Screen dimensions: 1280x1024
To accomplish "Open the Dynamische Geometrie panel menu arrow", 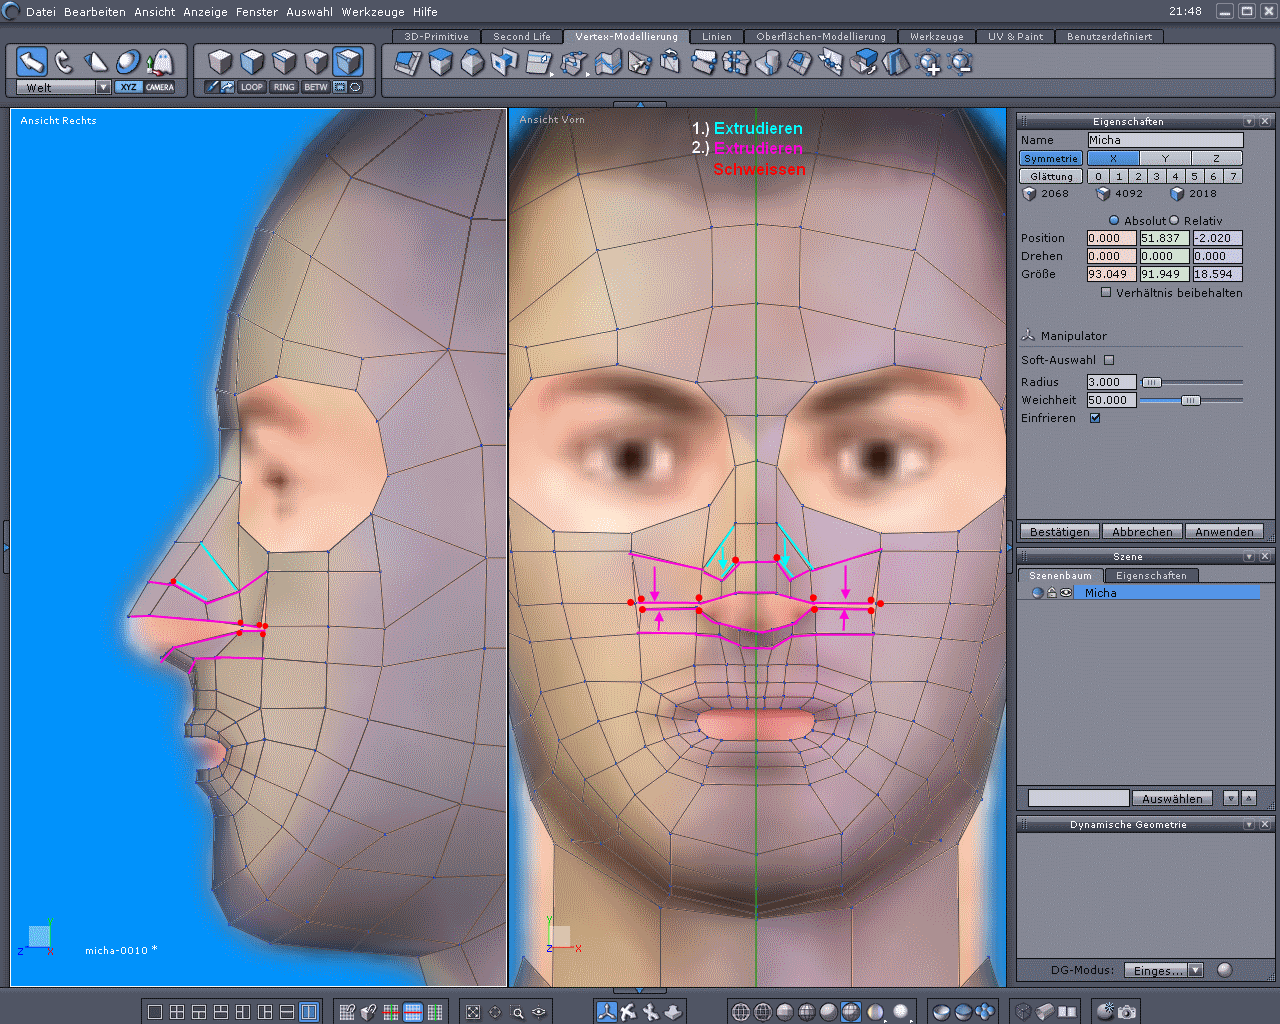I will click(x=1249, y=824).
